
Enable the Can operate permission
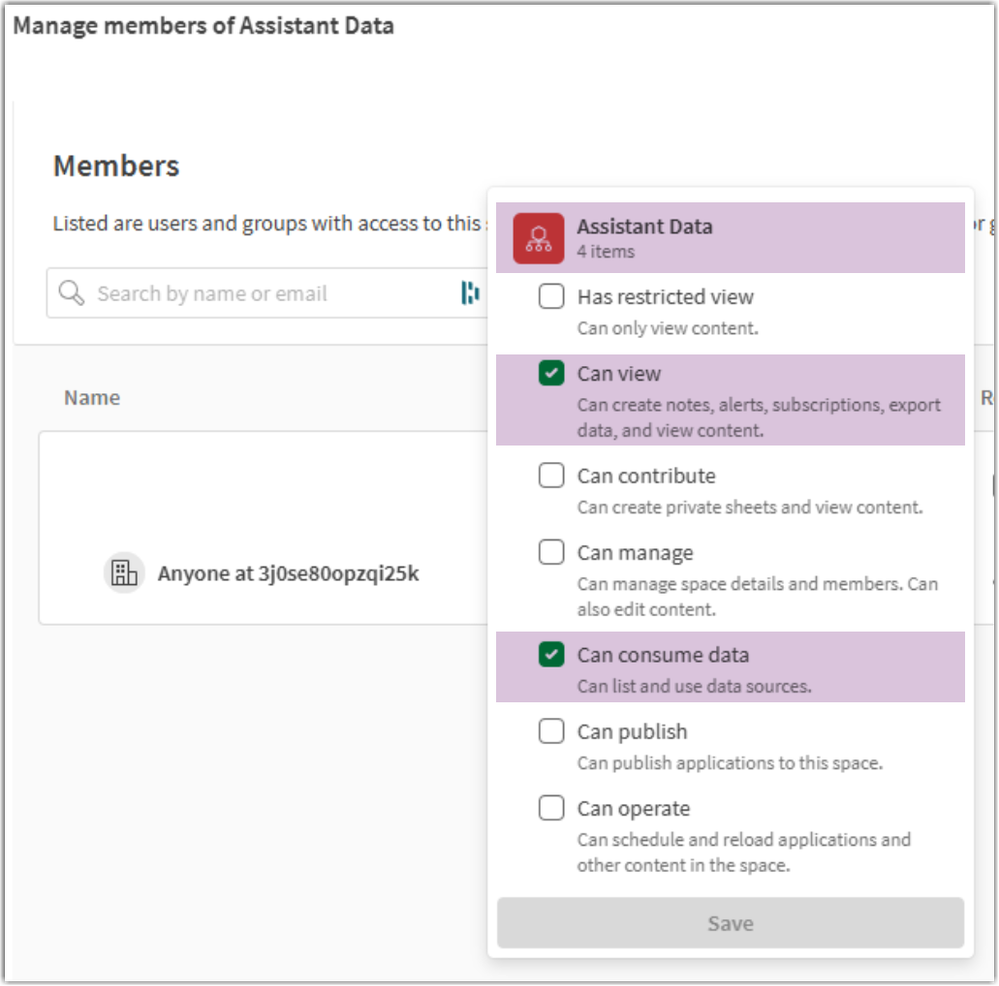(x=551, y=808)
